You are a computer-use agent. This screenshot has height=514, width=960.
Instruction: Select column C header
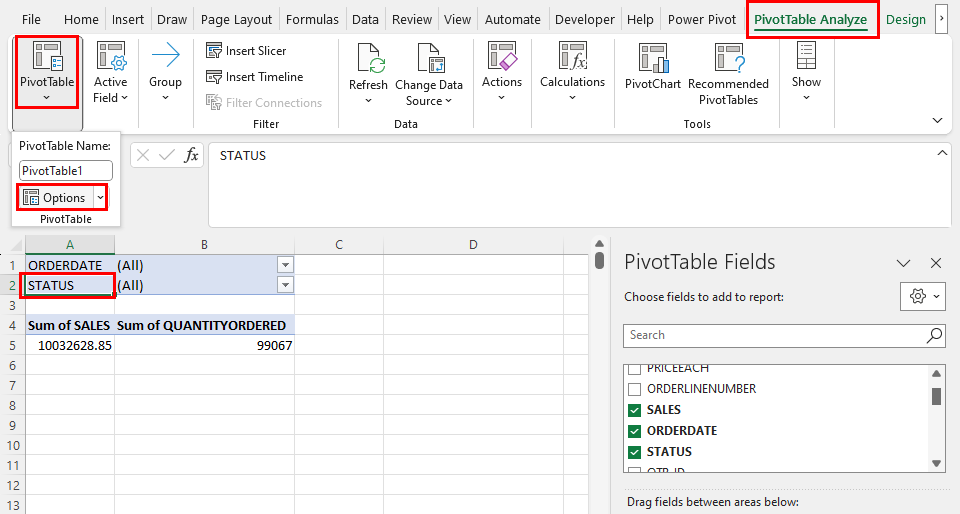[339, 245]
